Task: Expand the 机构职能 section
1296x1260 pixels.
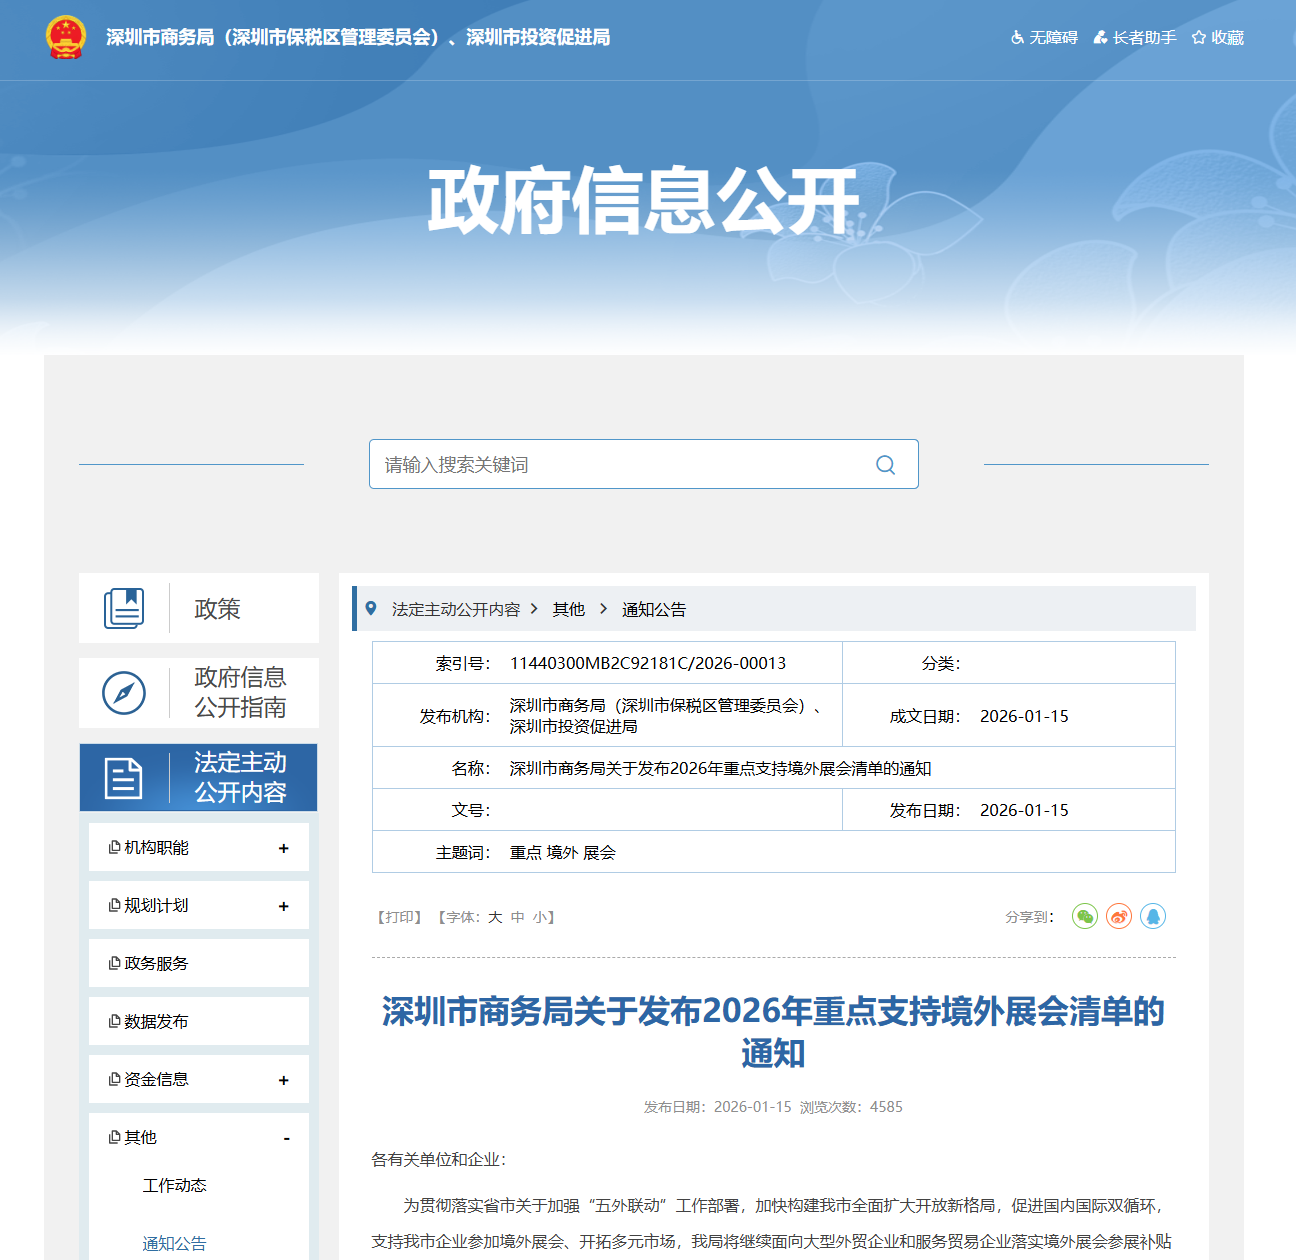Action: click(x=283, y=848)
